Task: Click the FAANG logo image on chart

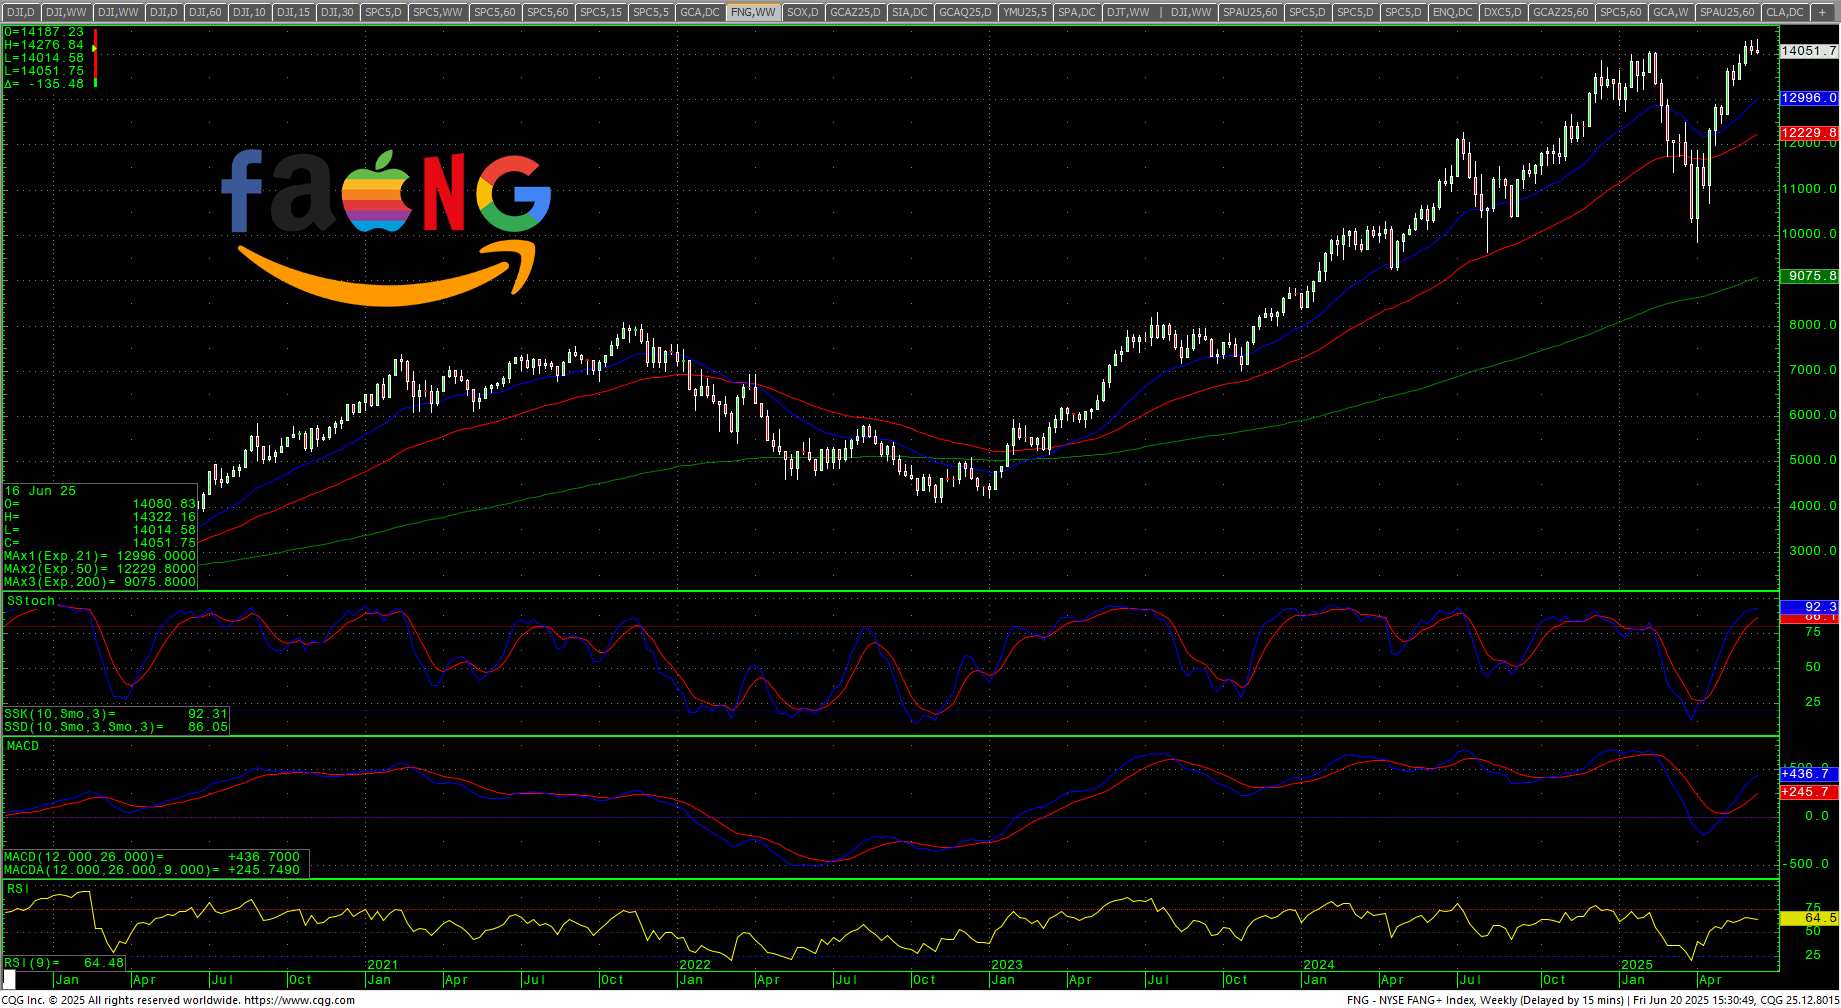Action: tap(386, 227)
